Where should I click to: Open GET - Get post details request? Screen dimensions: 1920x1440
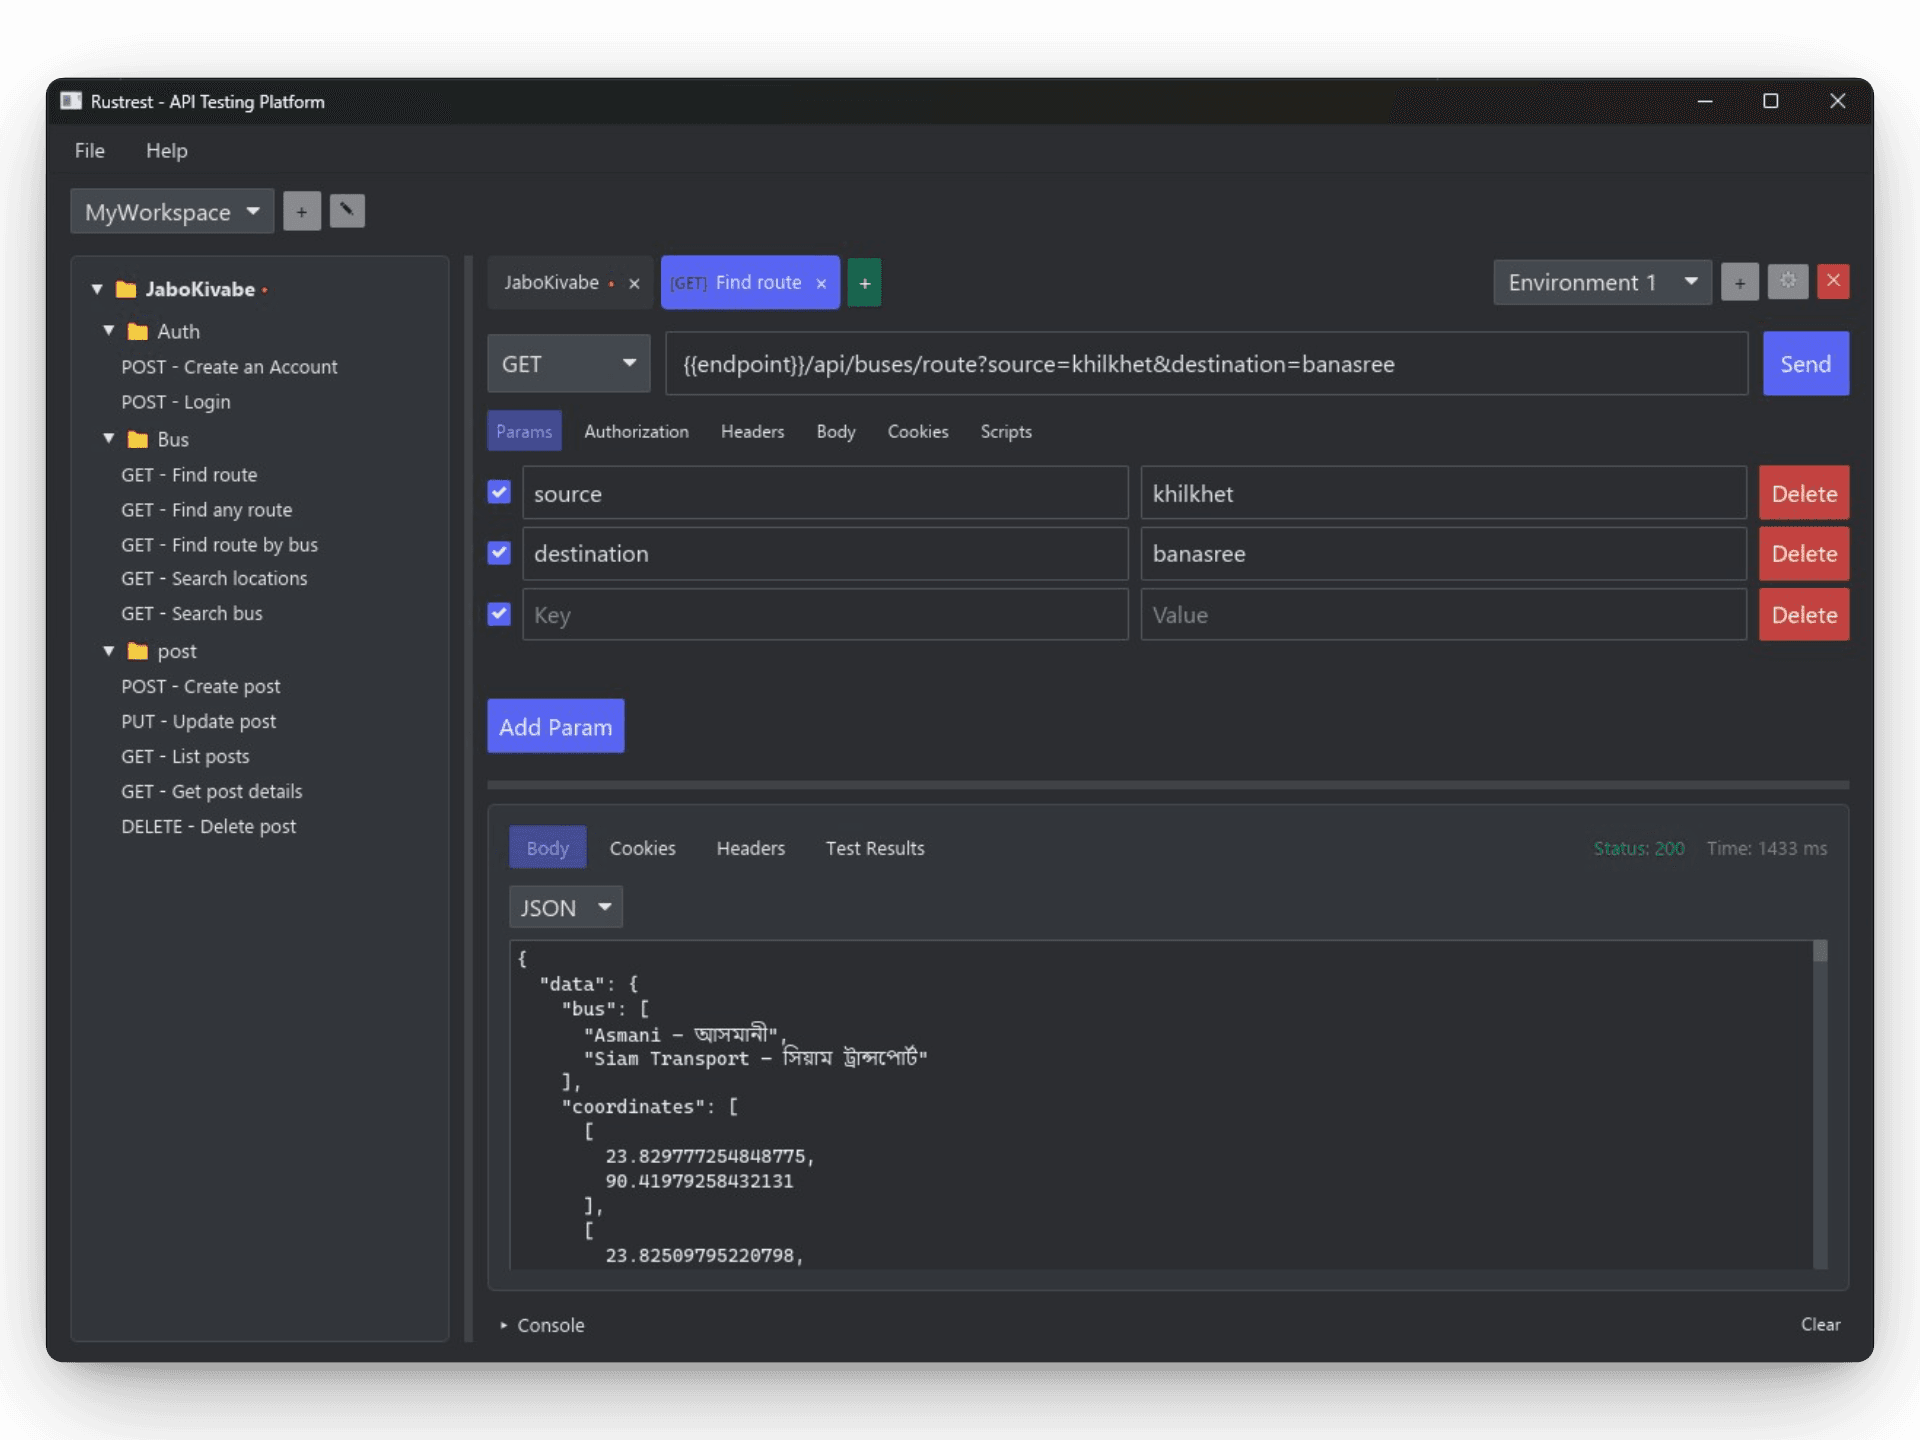tap(212, 792)
